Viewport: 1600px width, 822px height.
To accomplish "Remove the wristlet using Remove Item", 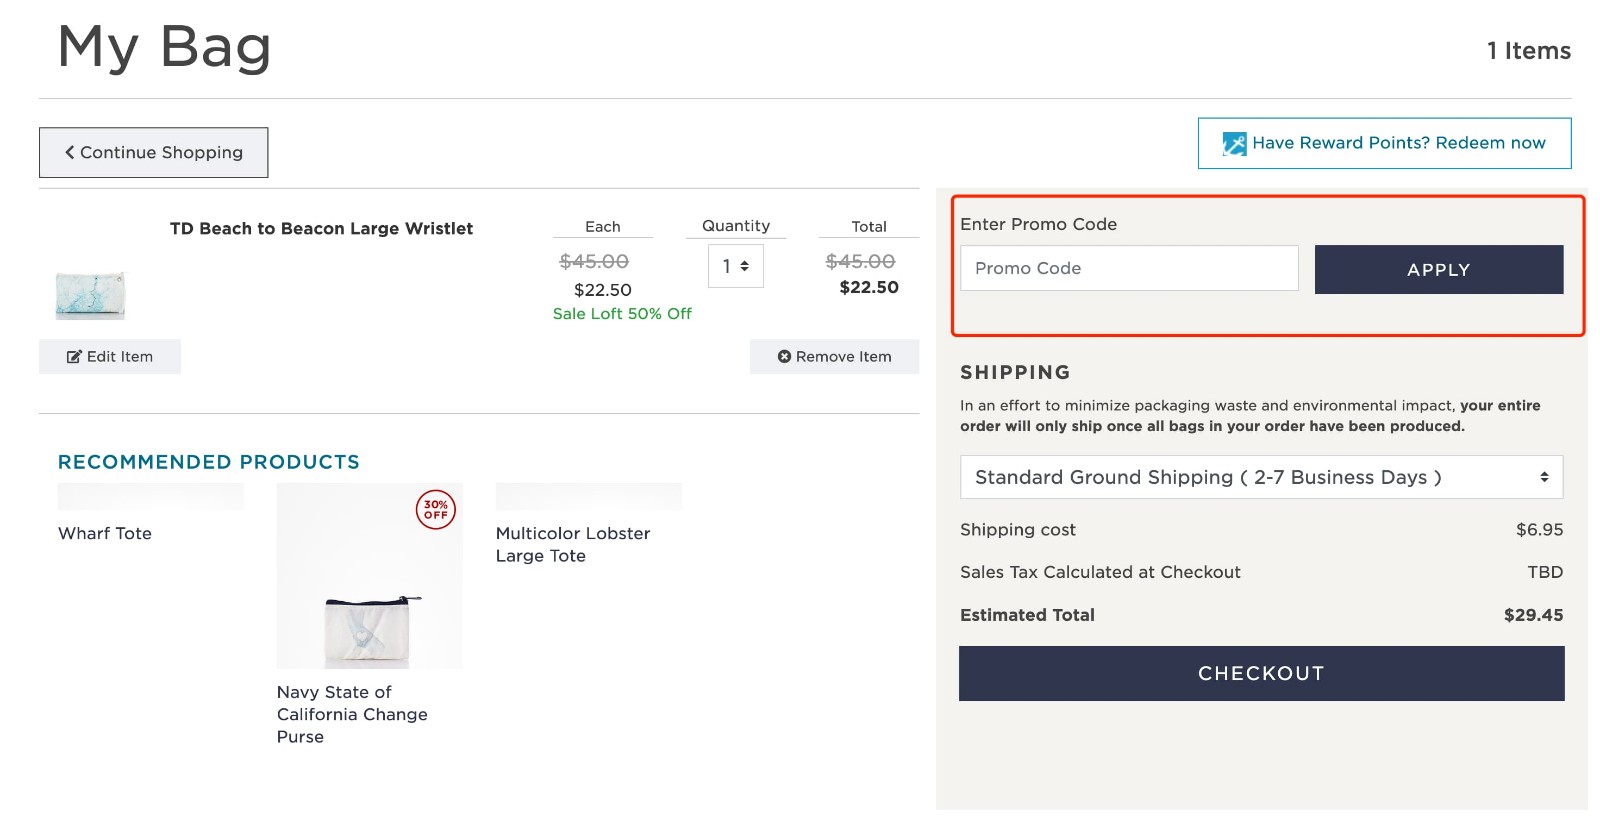I will tap(834, 356).
